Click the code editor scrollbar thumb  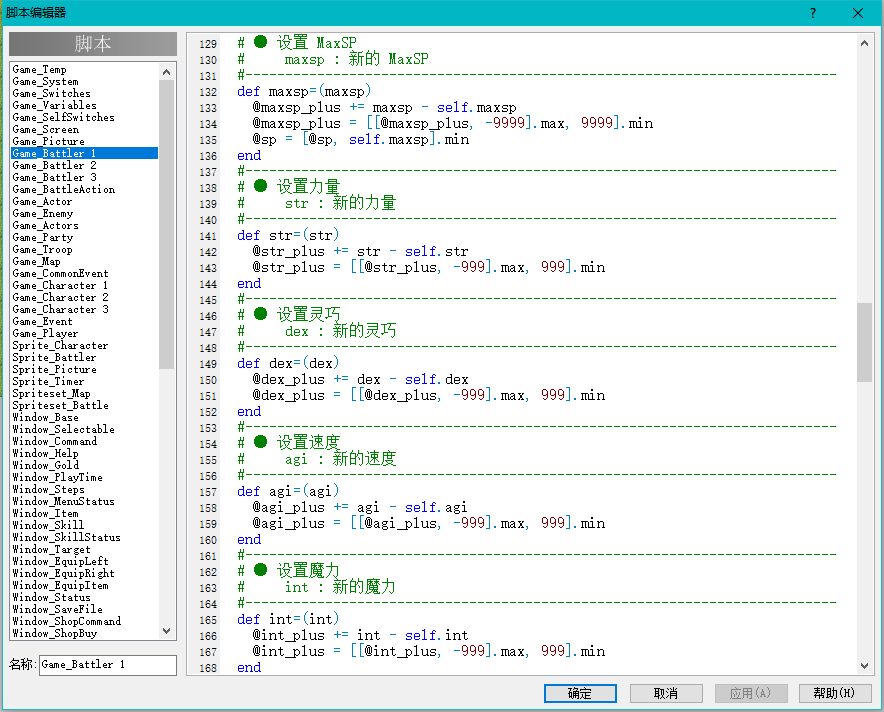click(864, 342)
